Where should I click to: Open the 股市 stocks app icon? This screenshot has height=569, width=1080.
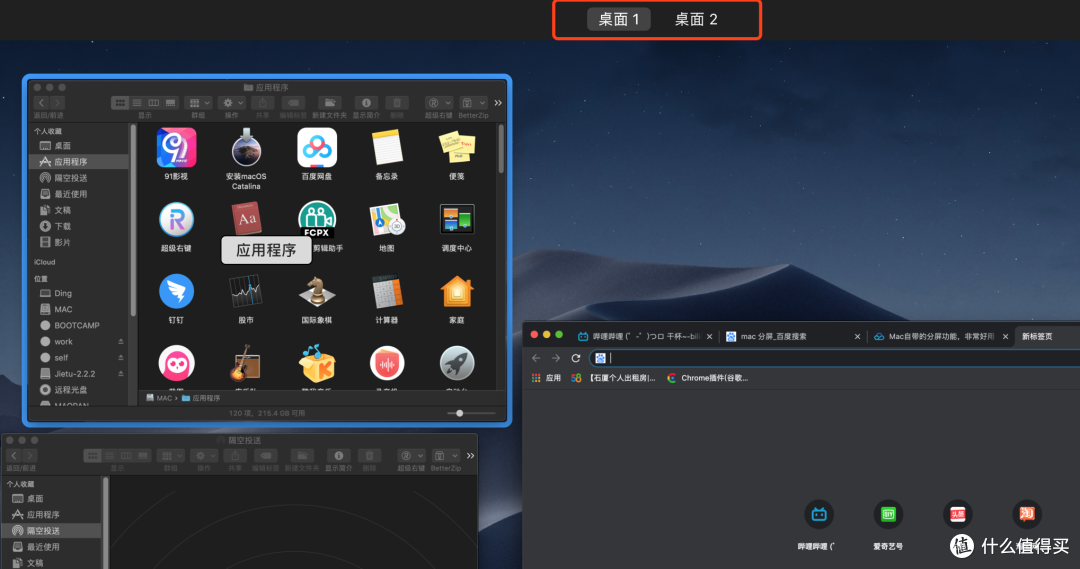246,291
